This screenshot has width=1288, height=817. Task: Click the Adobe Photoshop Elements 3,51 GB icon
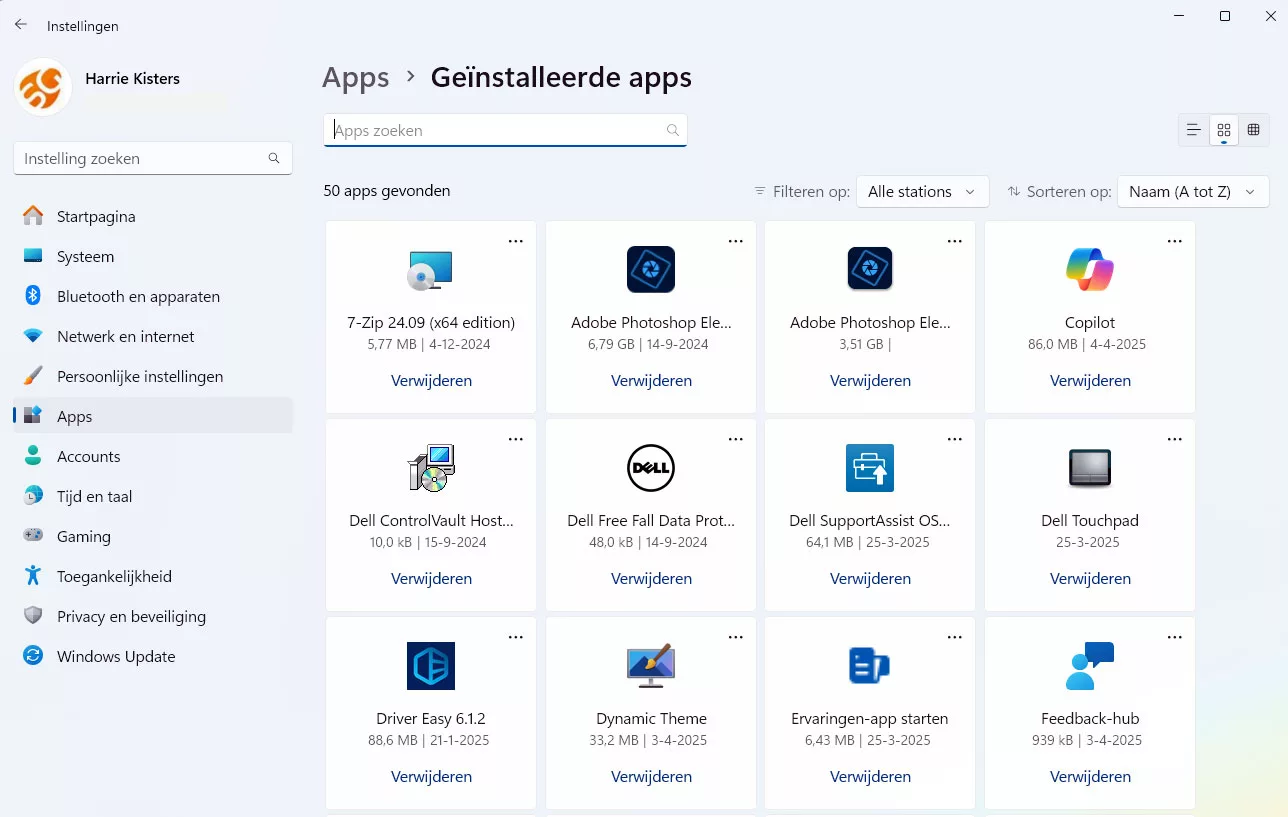(870, 270)
